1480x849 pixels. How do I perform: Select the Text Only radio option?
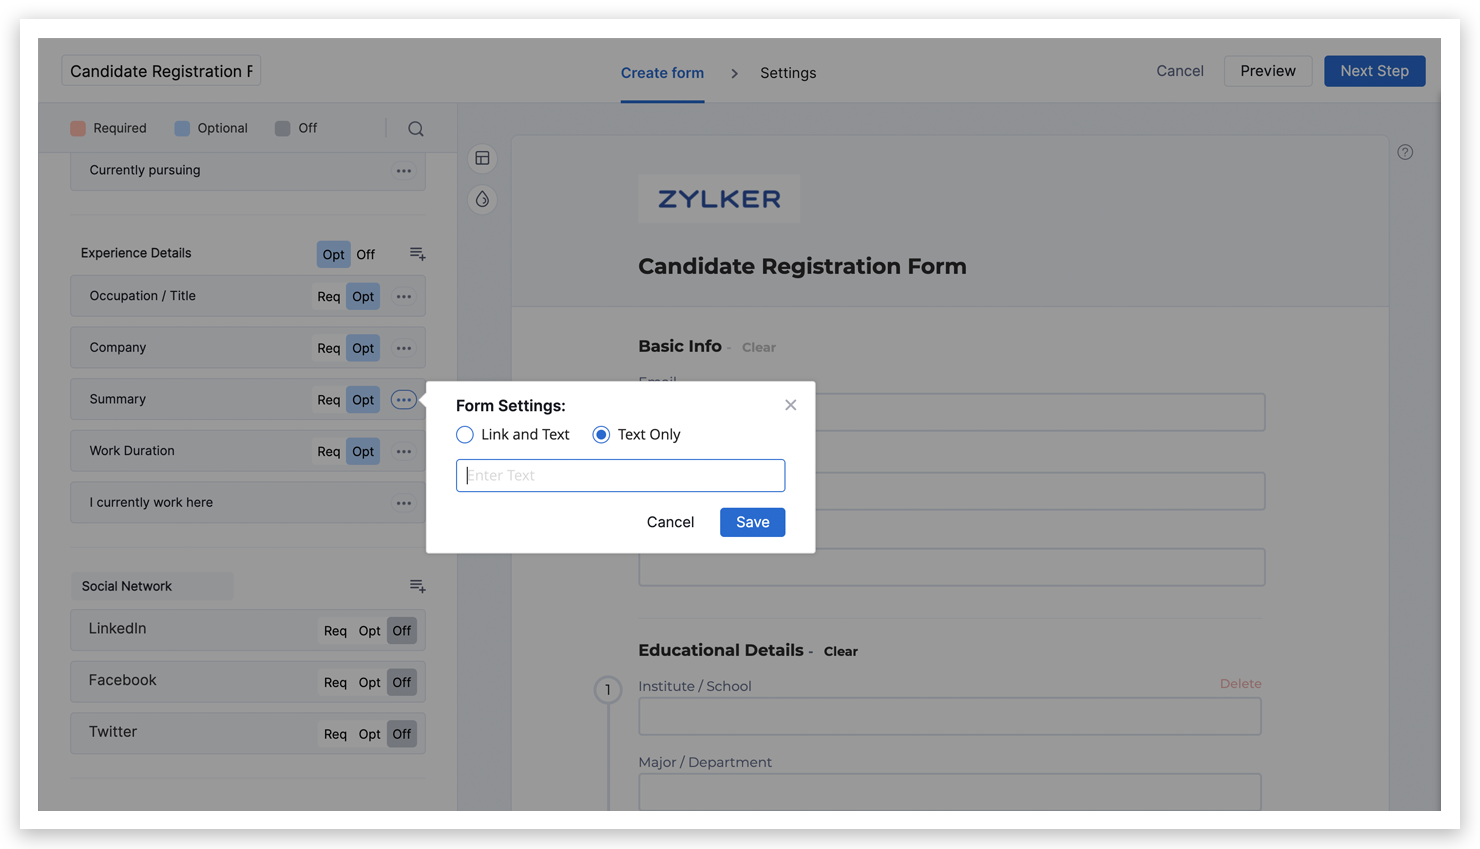pos(601,435)
